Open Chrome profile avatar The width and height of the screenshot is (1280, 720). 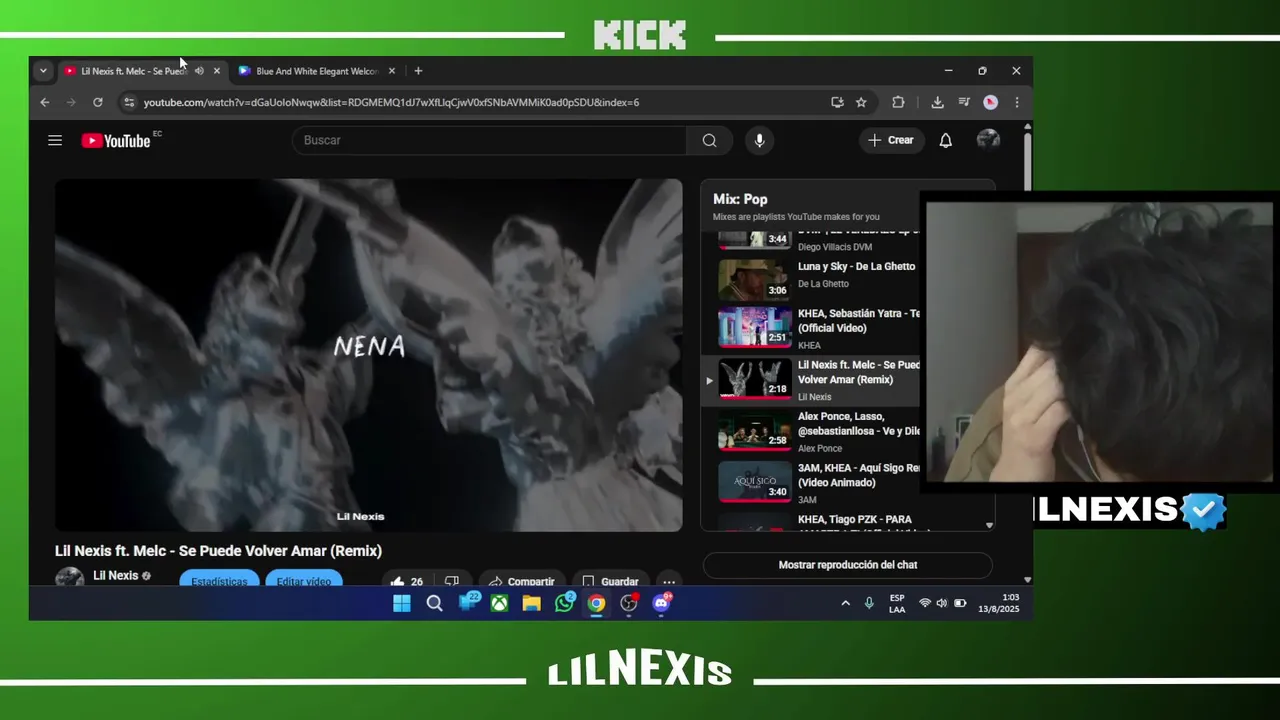990,102
